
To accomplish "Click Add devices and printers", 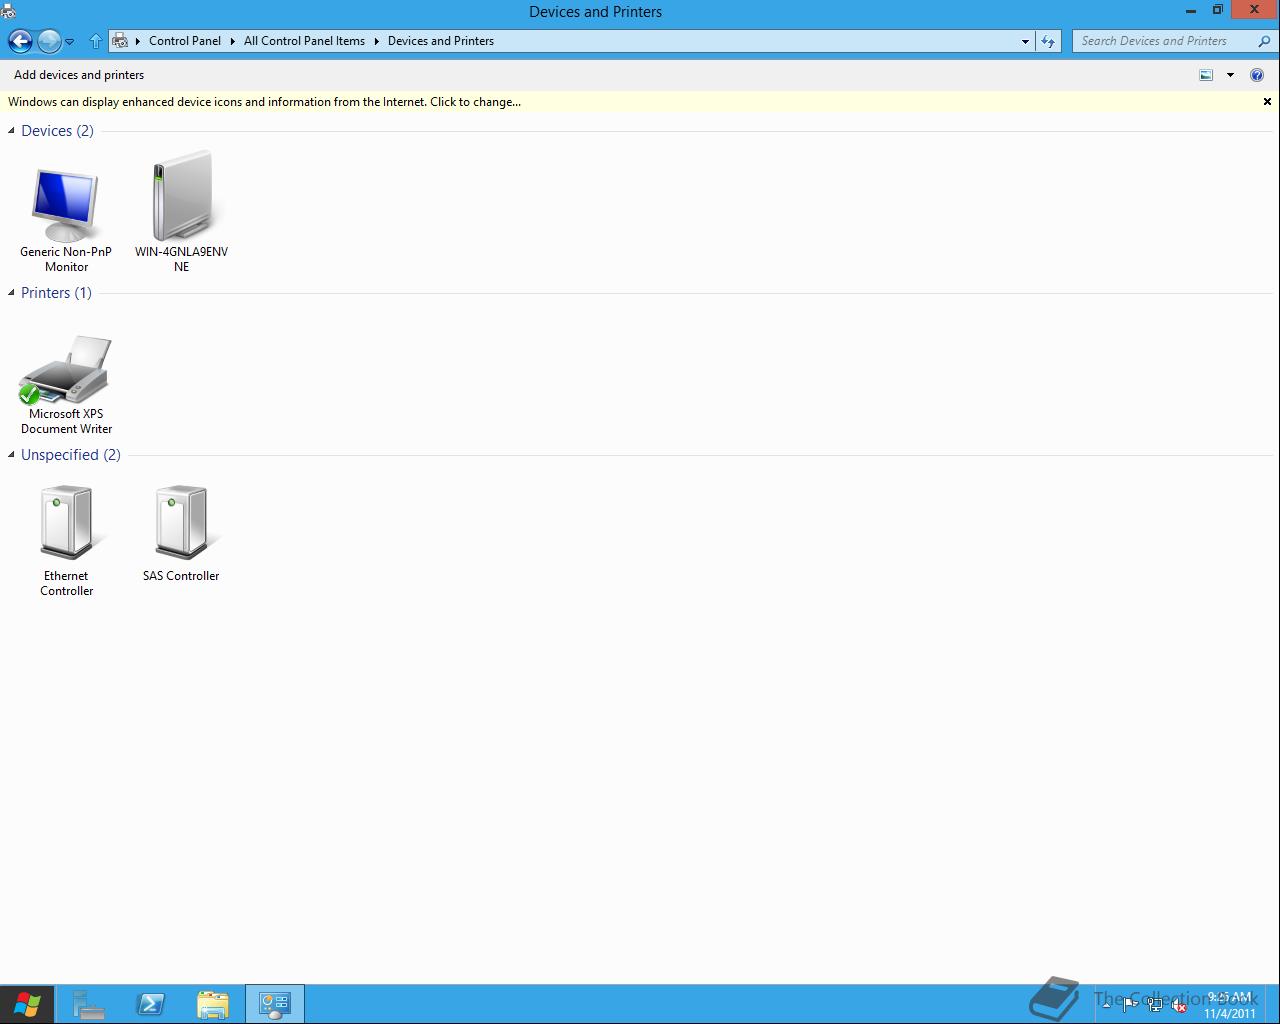I will pyautogui.click(x=79, y=75).
